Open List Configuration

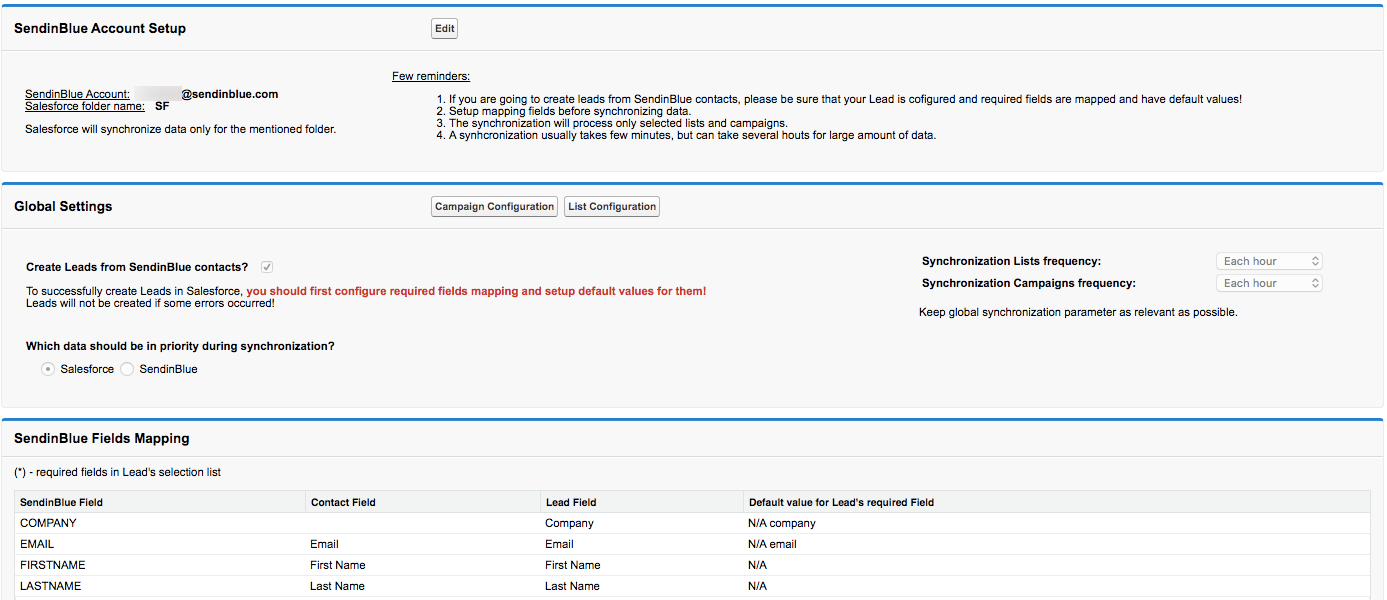[612, 207]
